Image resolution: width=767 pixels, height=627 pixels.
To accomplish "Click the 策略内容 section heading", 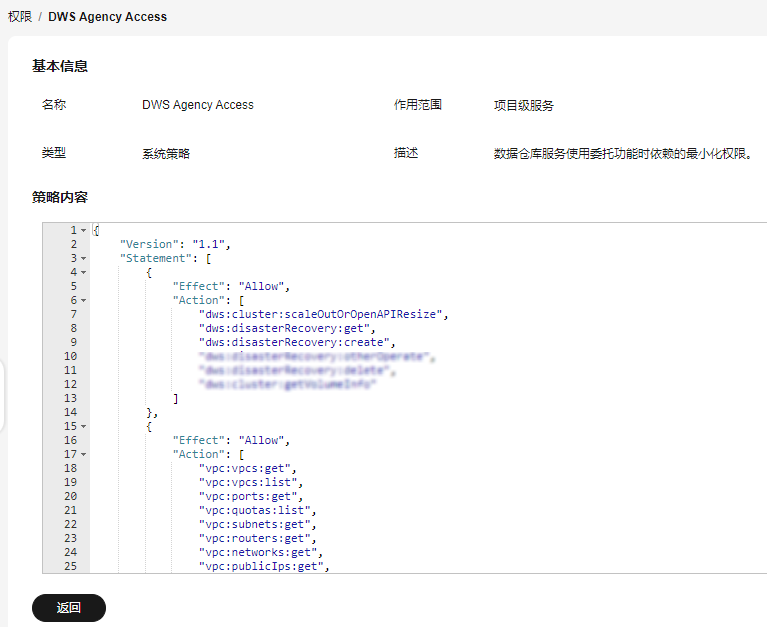I will 60,197.
